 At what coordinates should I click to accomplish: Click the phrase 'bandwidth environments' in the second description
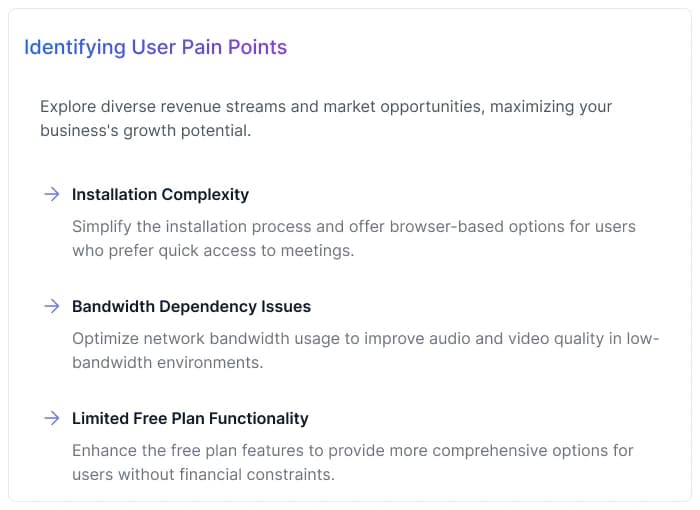click(x=167, y=362)
